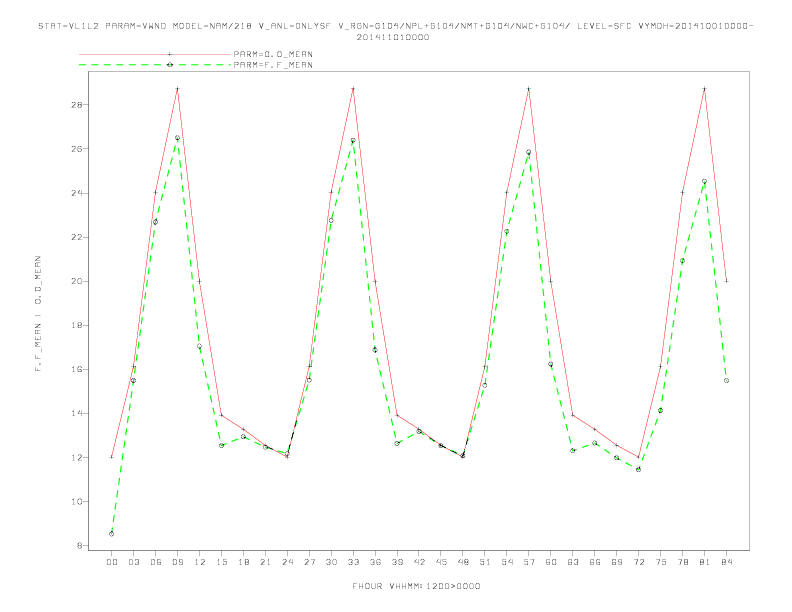Click red O.O_MEAN peak marker at hour 33
Viewport: 792px width, 612px height.
click(x=353, y=88)
